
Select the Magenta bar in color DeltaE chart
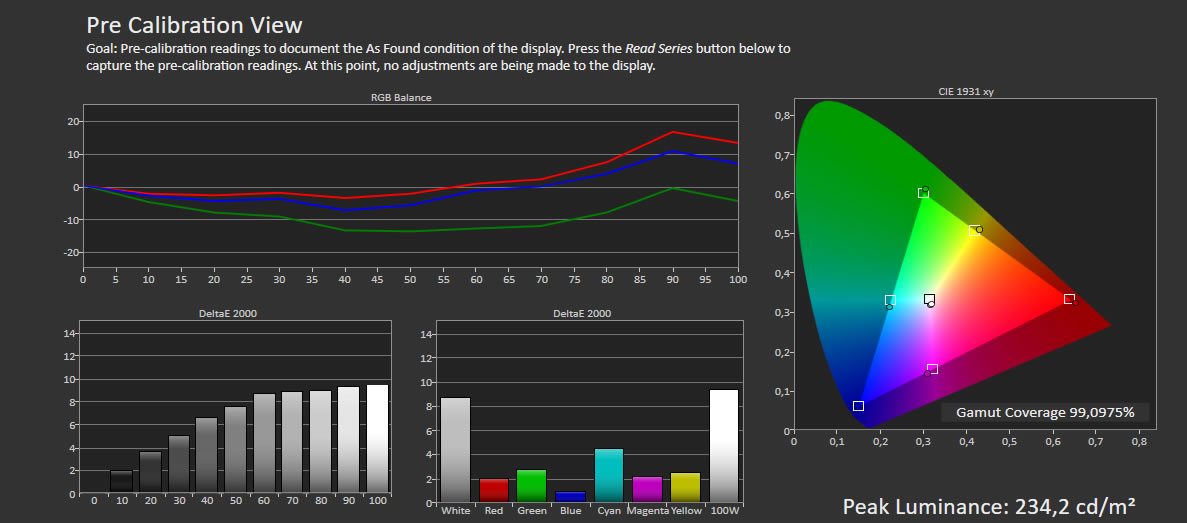coord(646,489)
